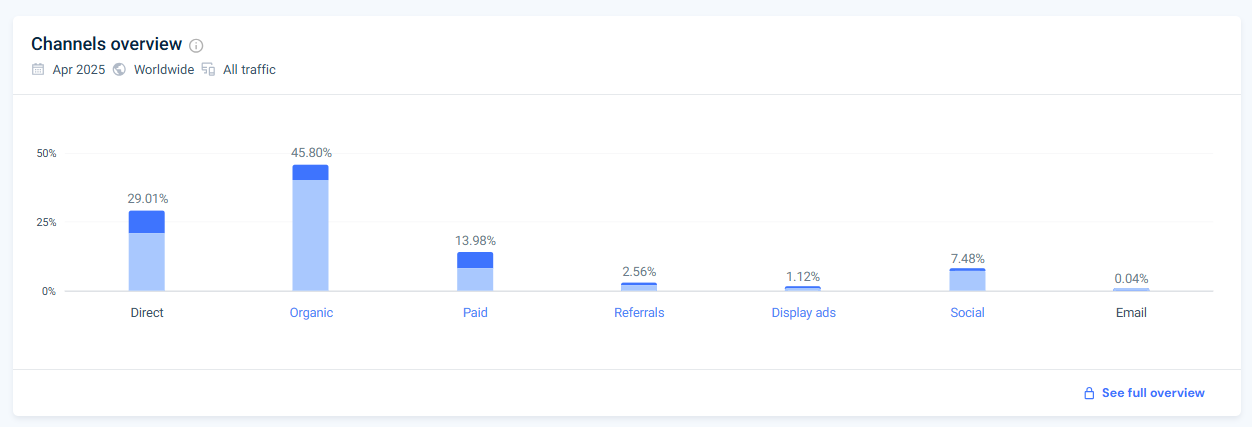Click the Organic bar showing 45.80%
This screenshot has width=1252, height=427.
(x=311, y=228)
